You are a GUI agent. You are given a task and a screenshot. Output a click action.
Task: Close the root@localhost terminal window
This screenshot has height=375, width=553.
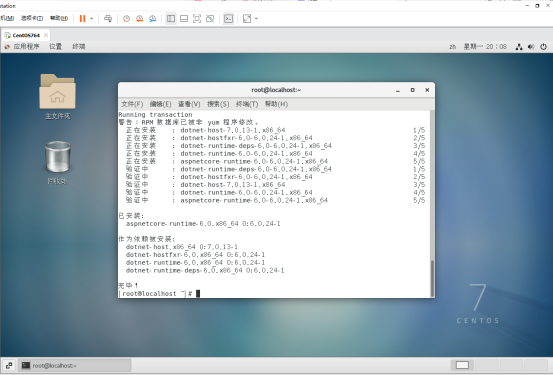tap(427, 90)
